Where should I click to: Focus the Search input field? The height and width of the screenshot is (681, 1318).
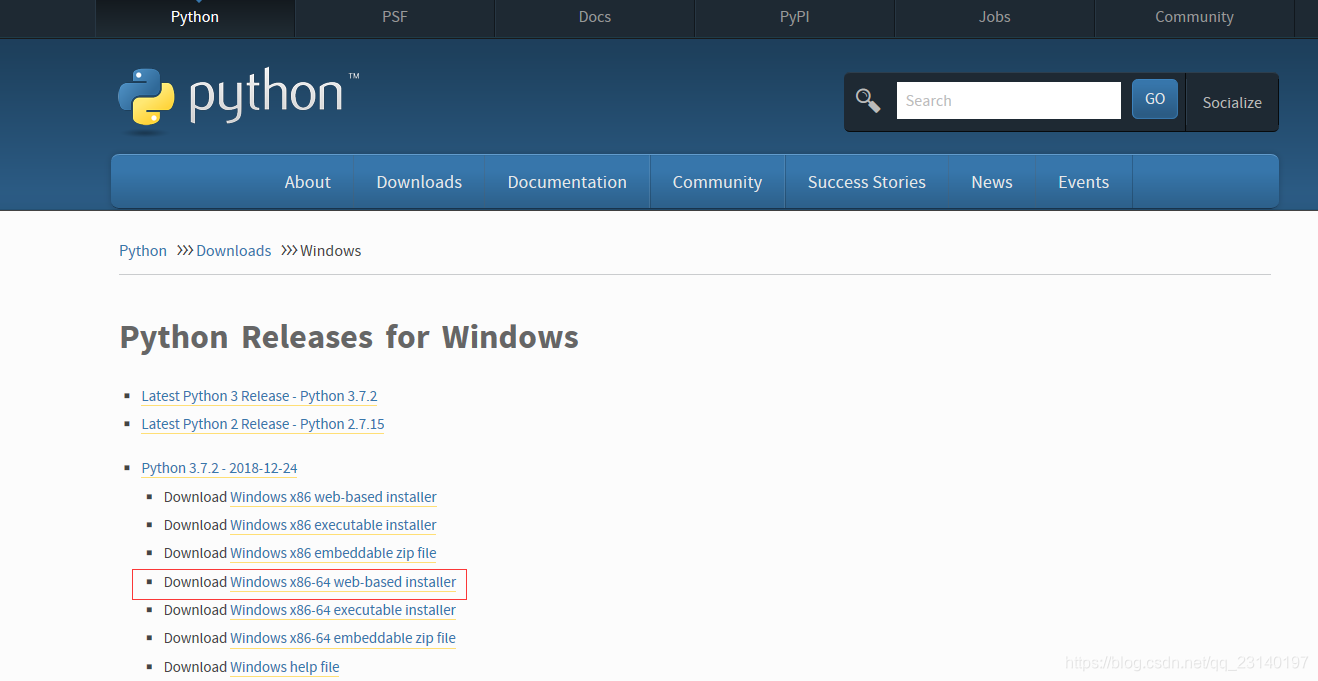click(1008, 101)
